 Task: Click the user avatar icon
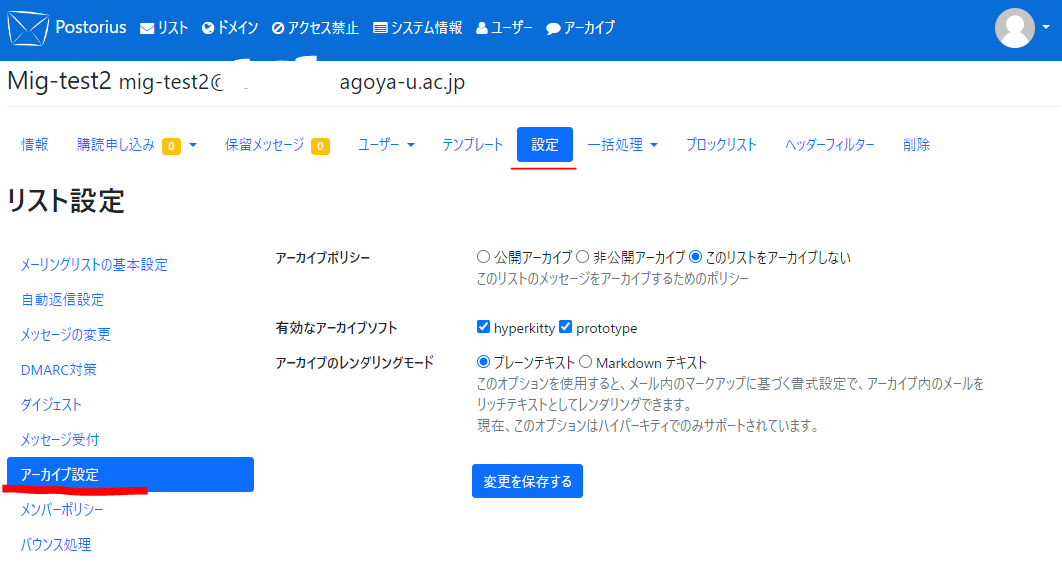(x=1014, y=28)
